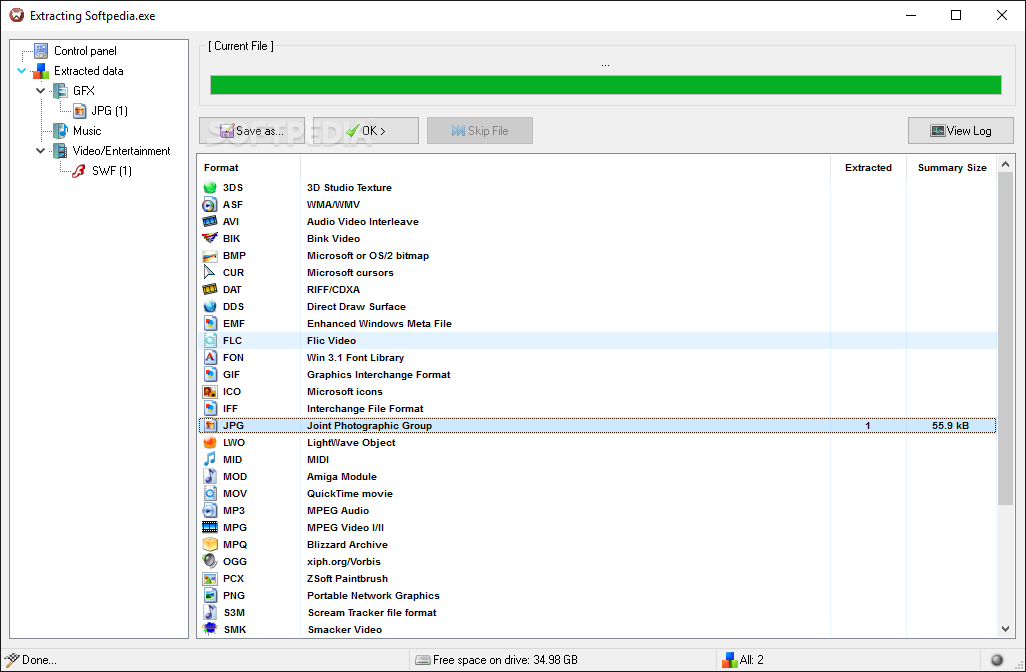Sort by the Format column header
The width and height of the screenshot is (1026, 672).
coord(249,168)
